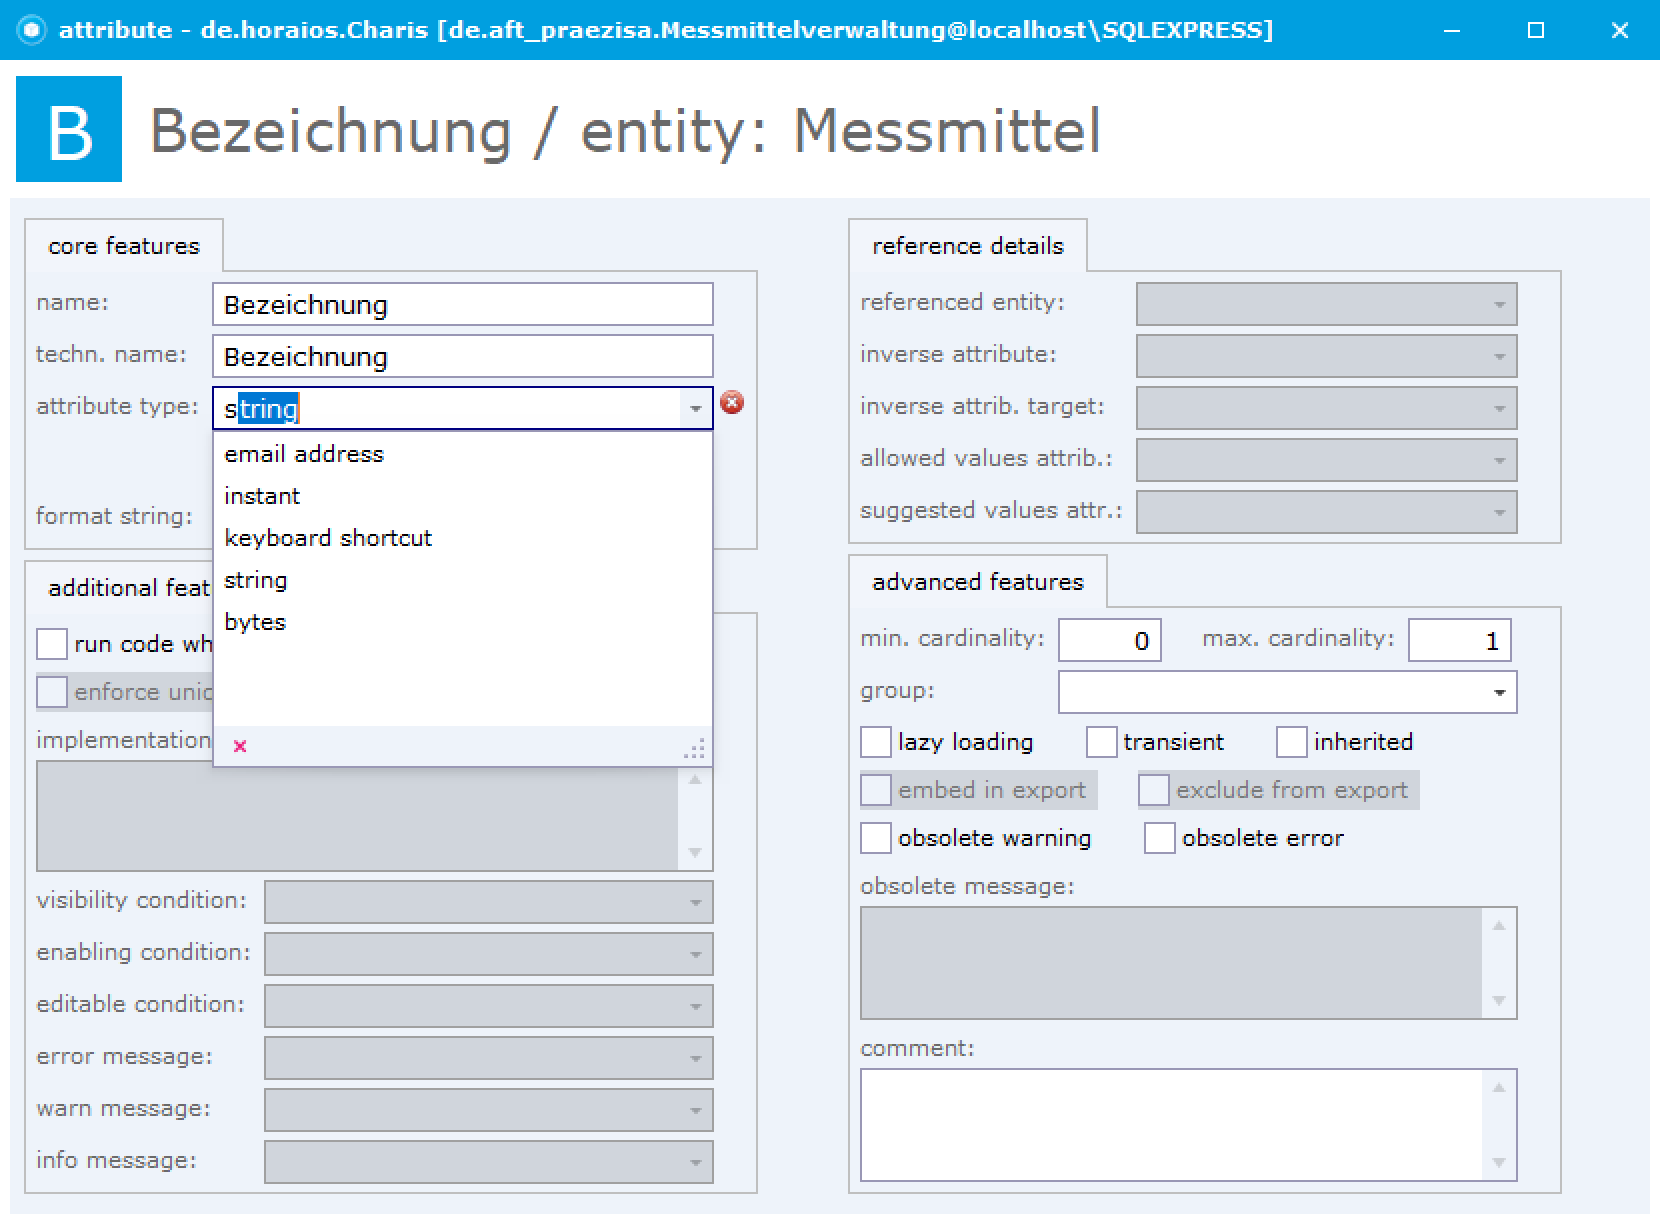Viewport: 1660px width, 1224px height.
Task: Maximize the attribute window
Action: point(1536,30)
